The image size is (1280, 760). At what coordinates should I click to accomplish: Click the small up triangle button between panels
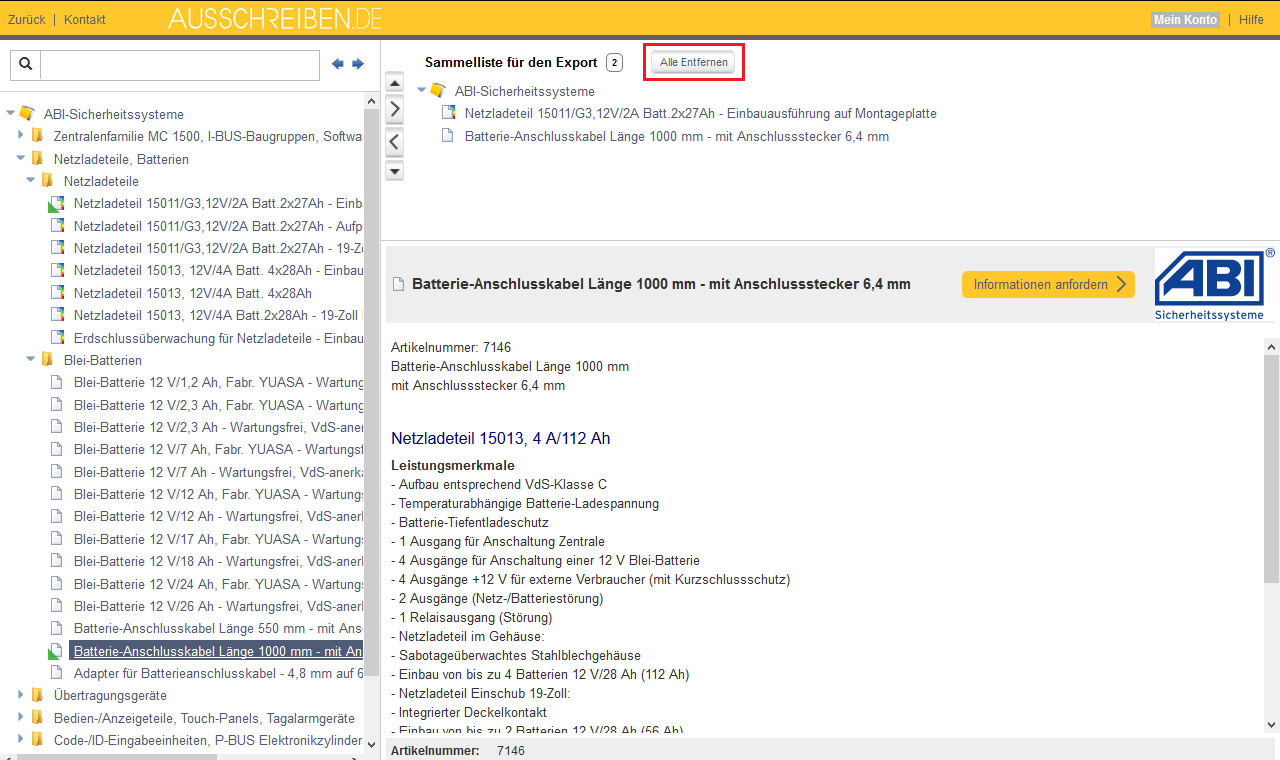395,83
